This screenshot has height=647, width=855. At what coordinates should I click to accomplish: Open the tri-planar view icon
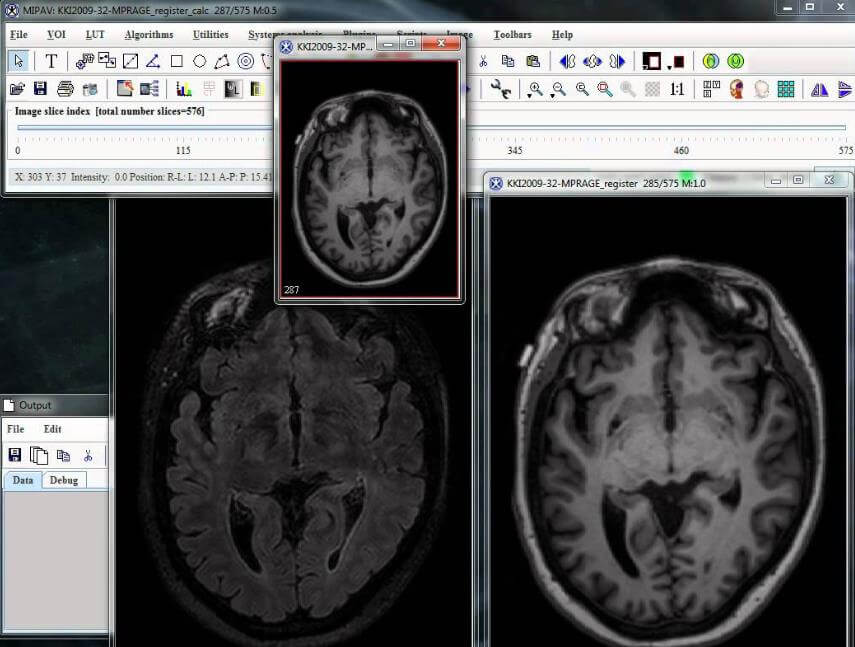(711, 89)
